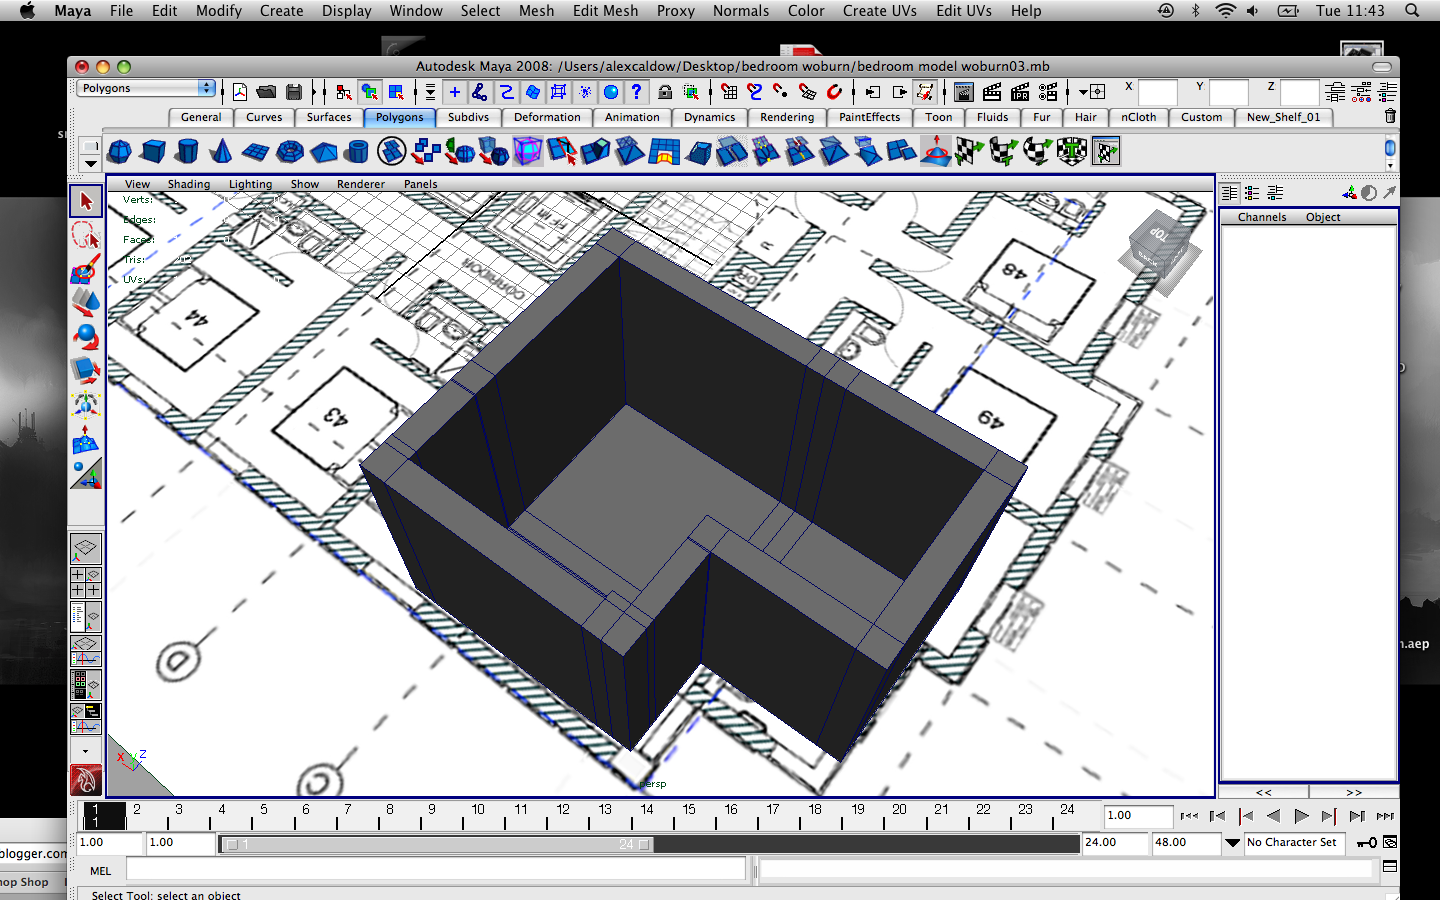Expand the selection mask dropdown menu
Screen dimensions: 1440x900
tap(430, 92)
